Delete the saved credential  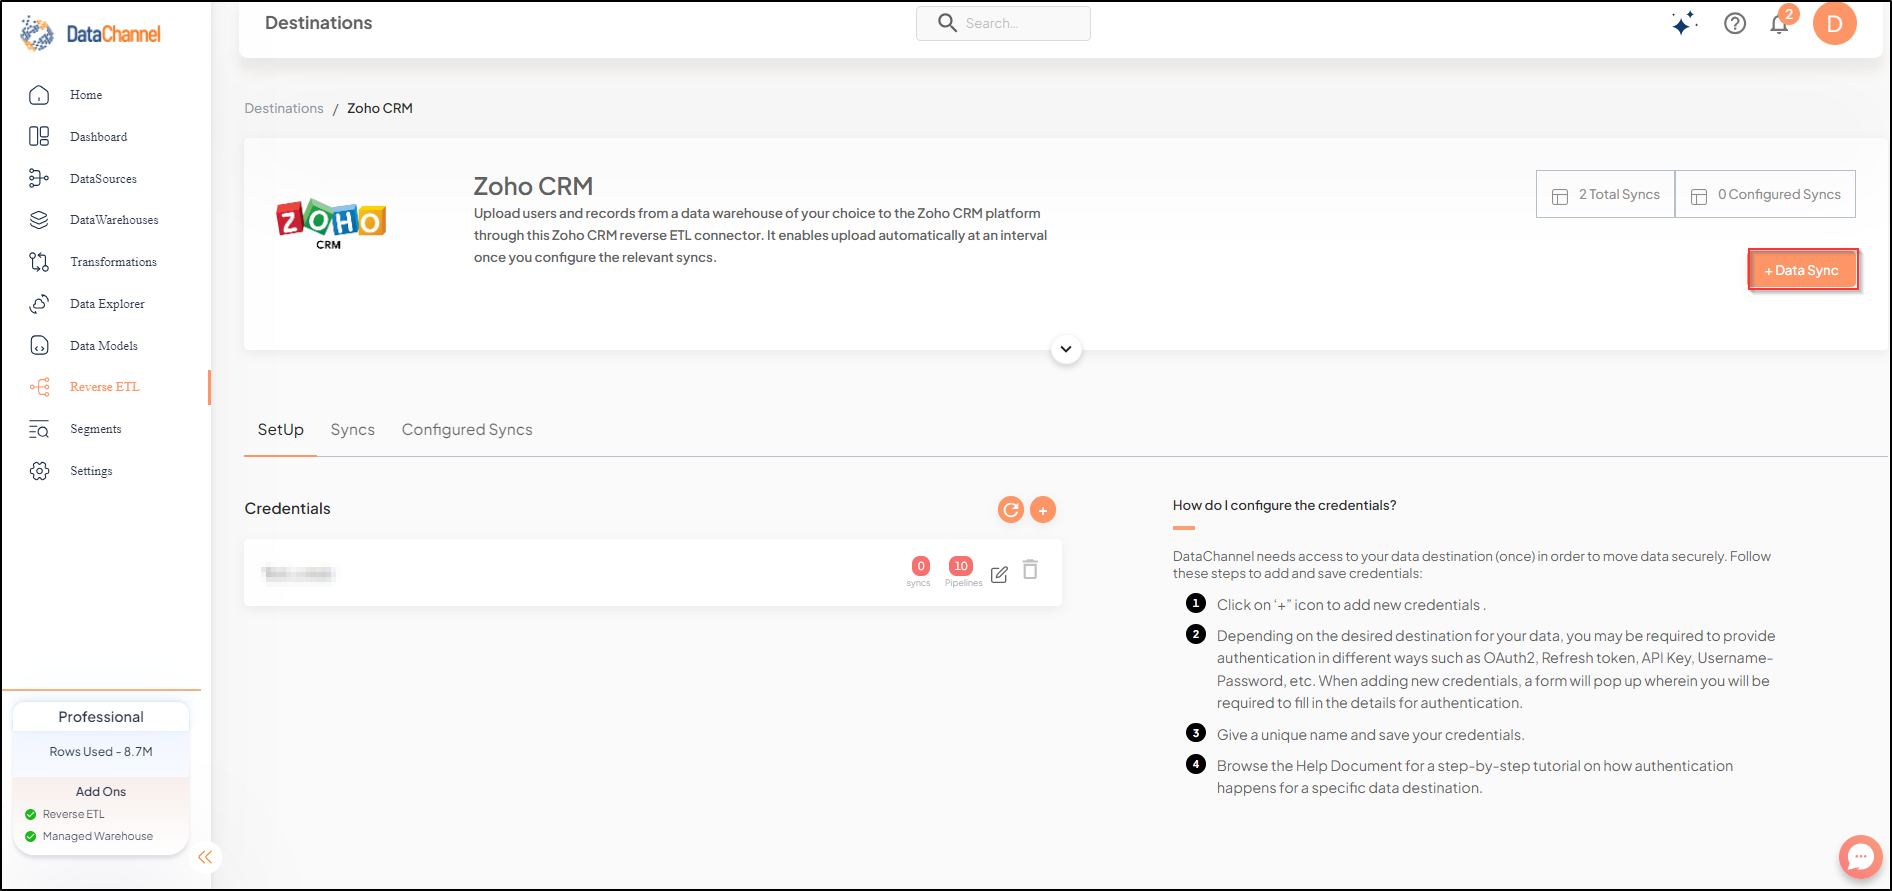(x=1030, y=569)
